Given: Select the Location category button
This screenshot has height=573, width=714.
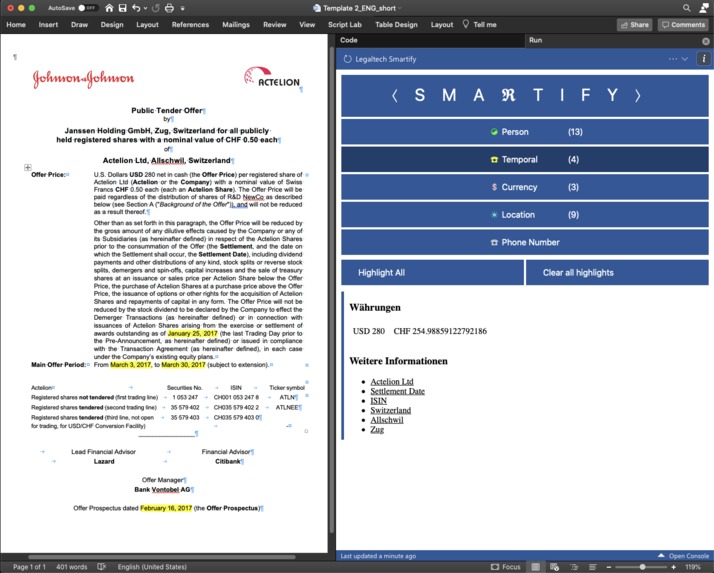Looking at the screenshot, I should (525, 215).
